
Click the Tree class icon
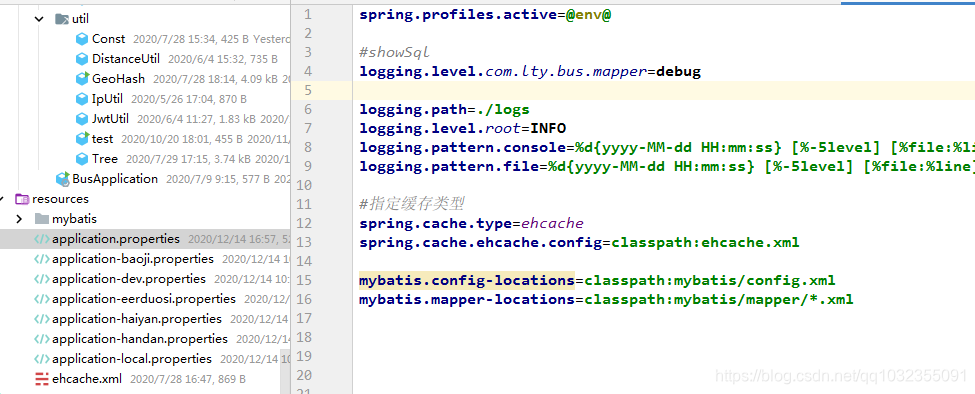click(x=81, y=158)
